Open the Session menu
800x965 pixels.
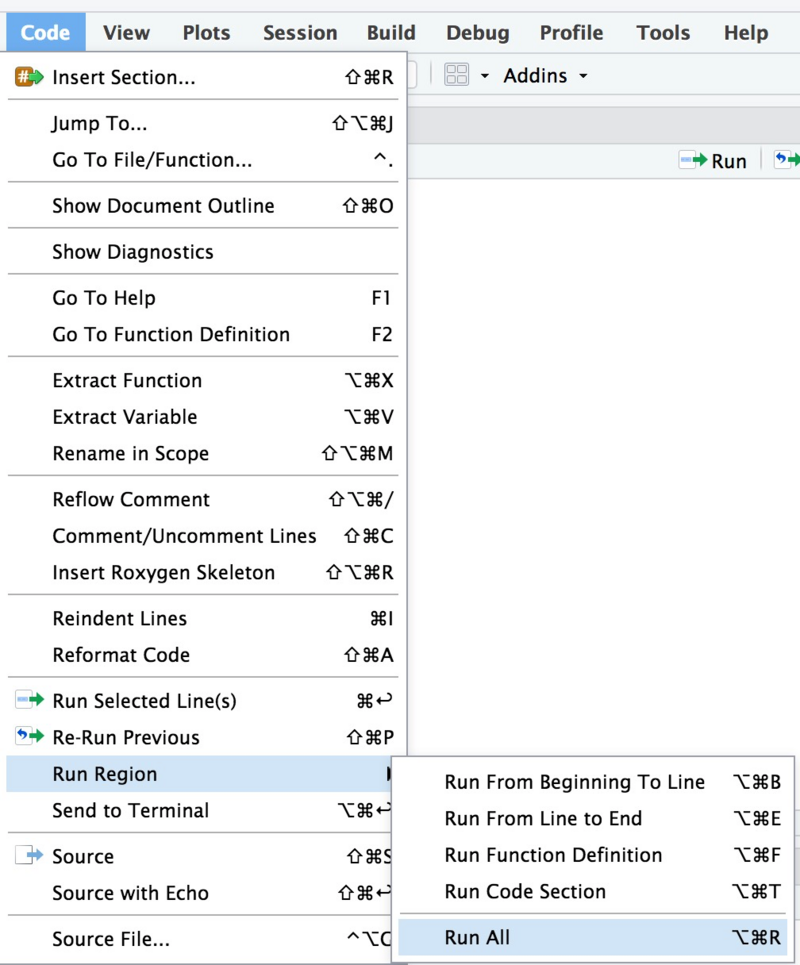point(300,32)
